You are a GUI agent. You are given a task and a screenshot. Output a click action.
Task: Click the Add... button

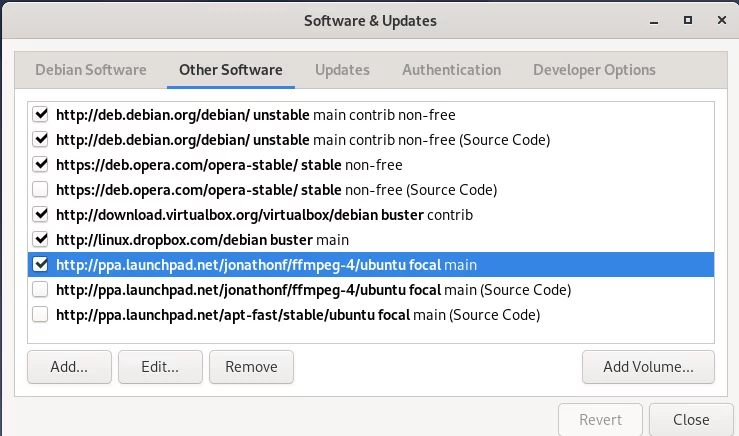coord(69,367)
